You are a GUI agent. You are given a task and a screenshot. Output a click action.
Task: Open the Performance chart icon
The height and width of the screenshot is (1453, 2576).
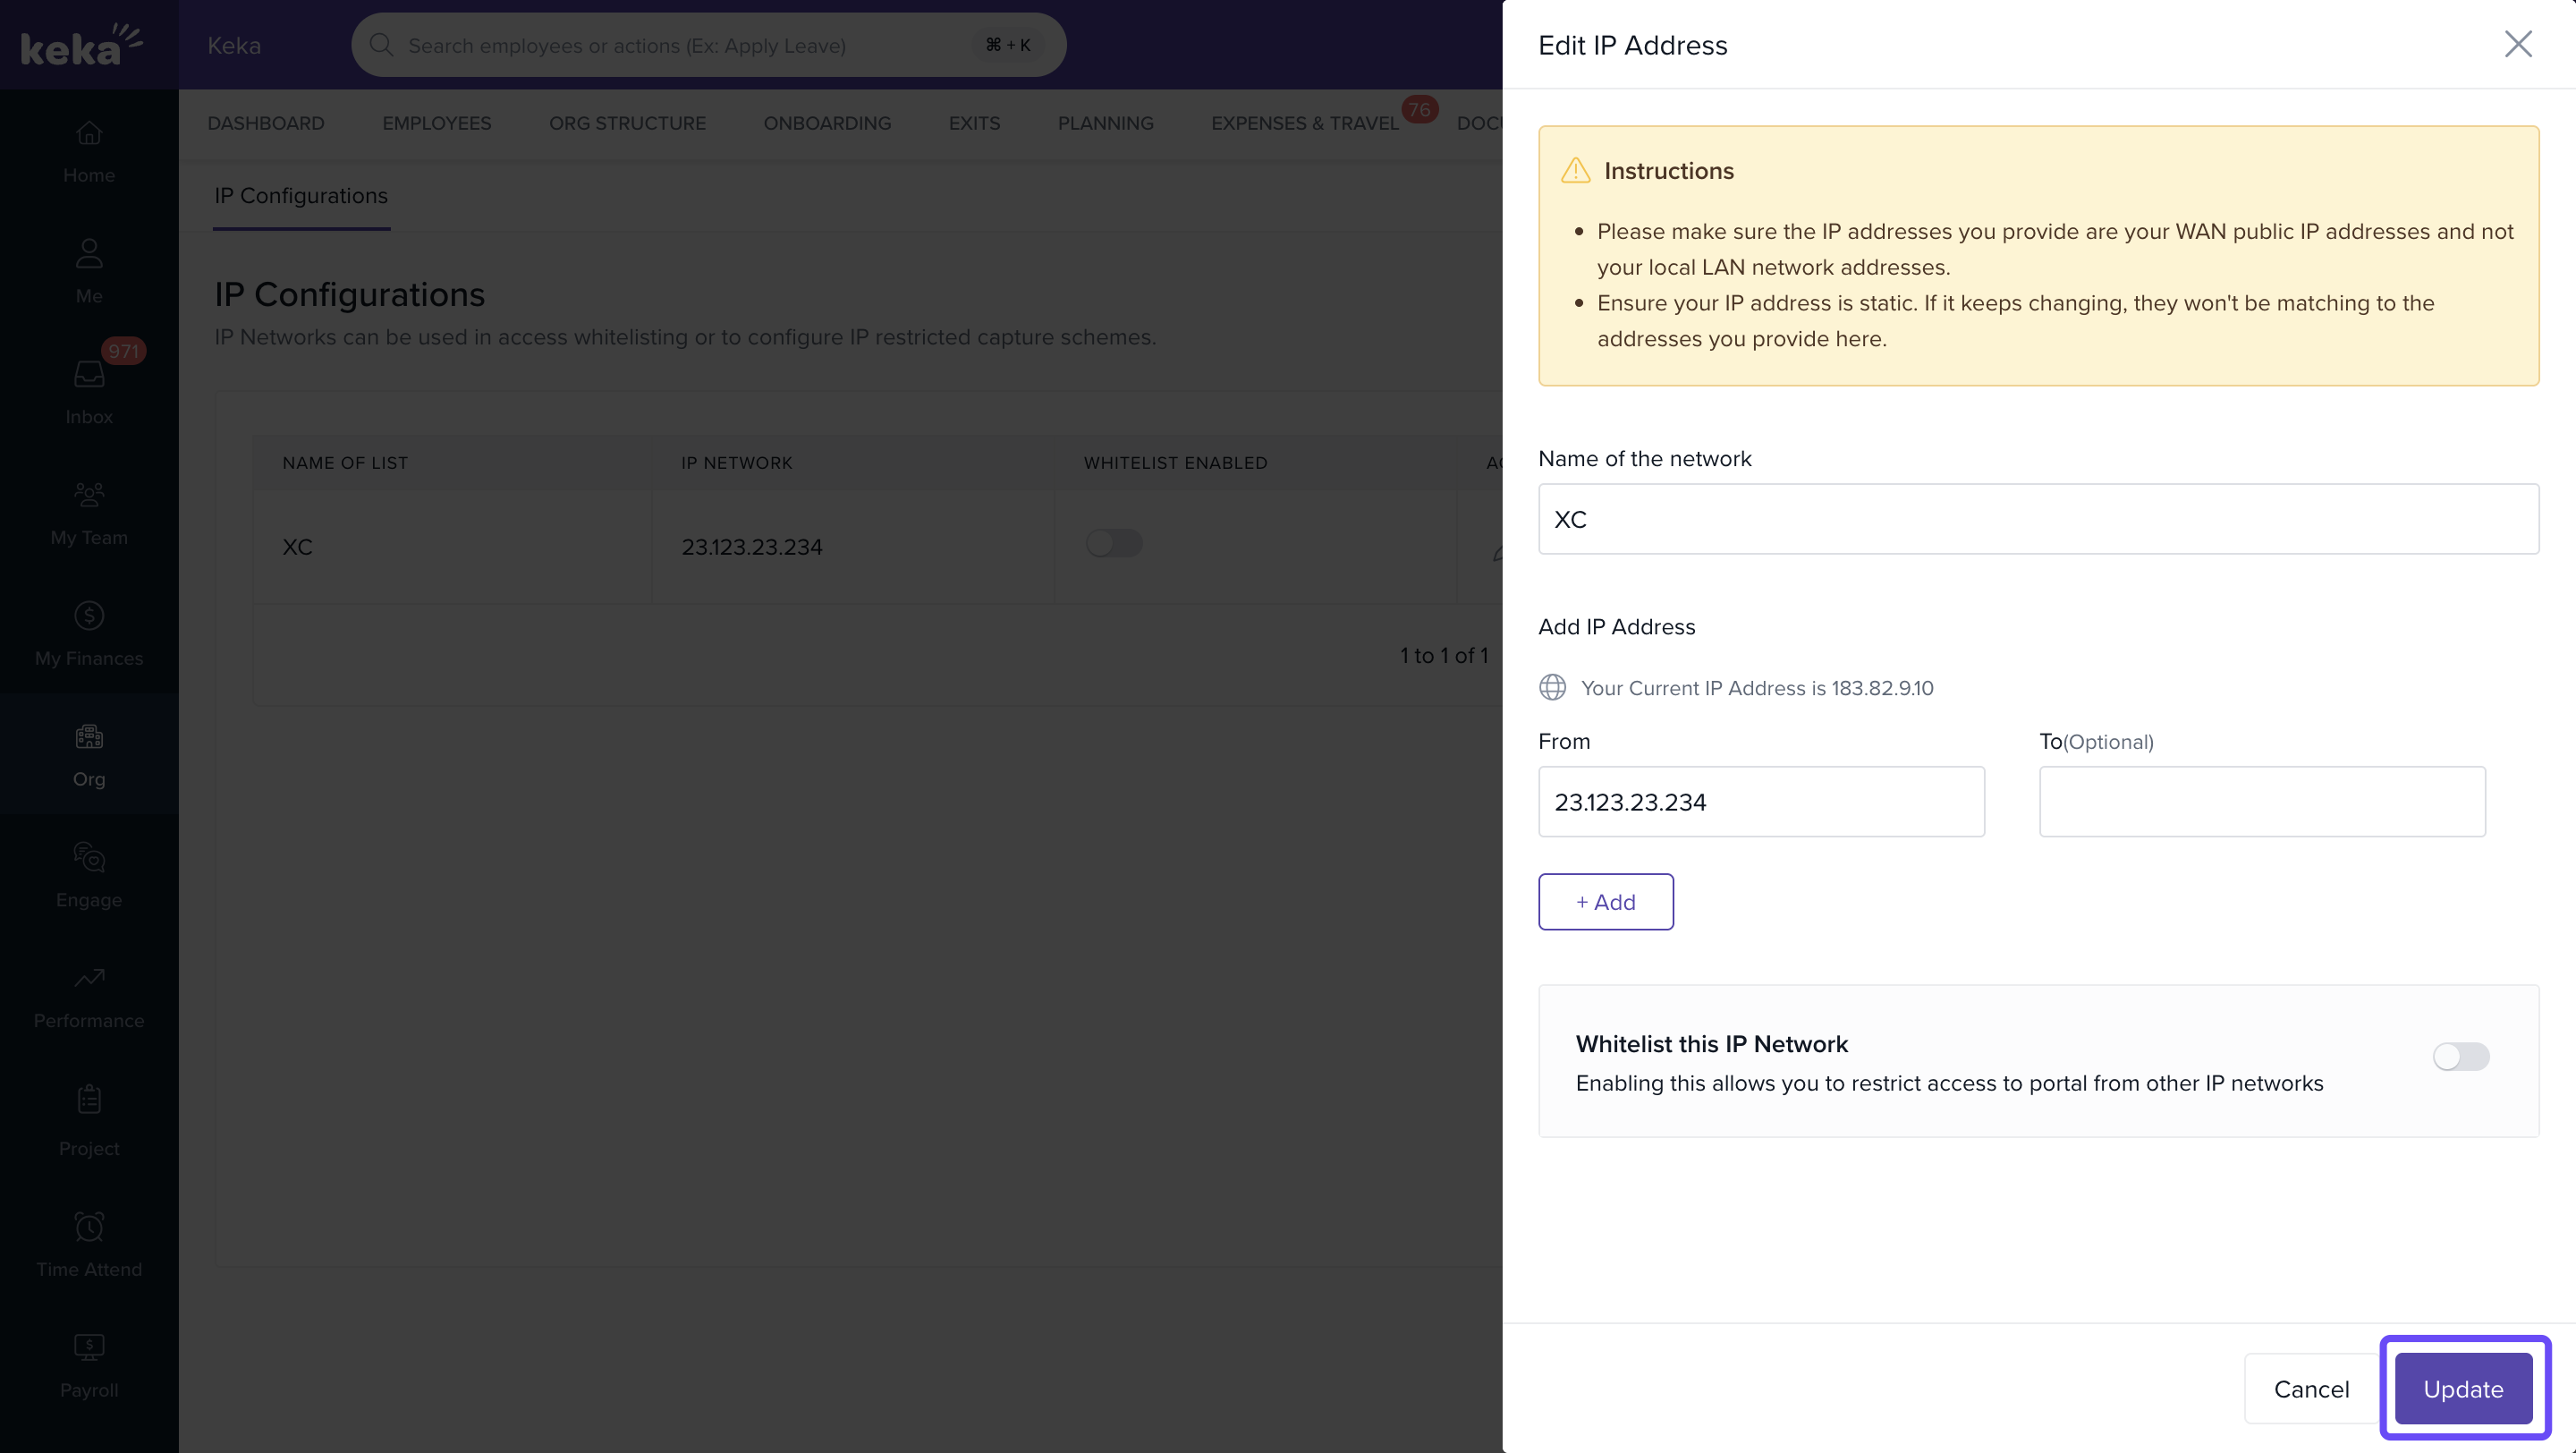[x=89, y=978]
